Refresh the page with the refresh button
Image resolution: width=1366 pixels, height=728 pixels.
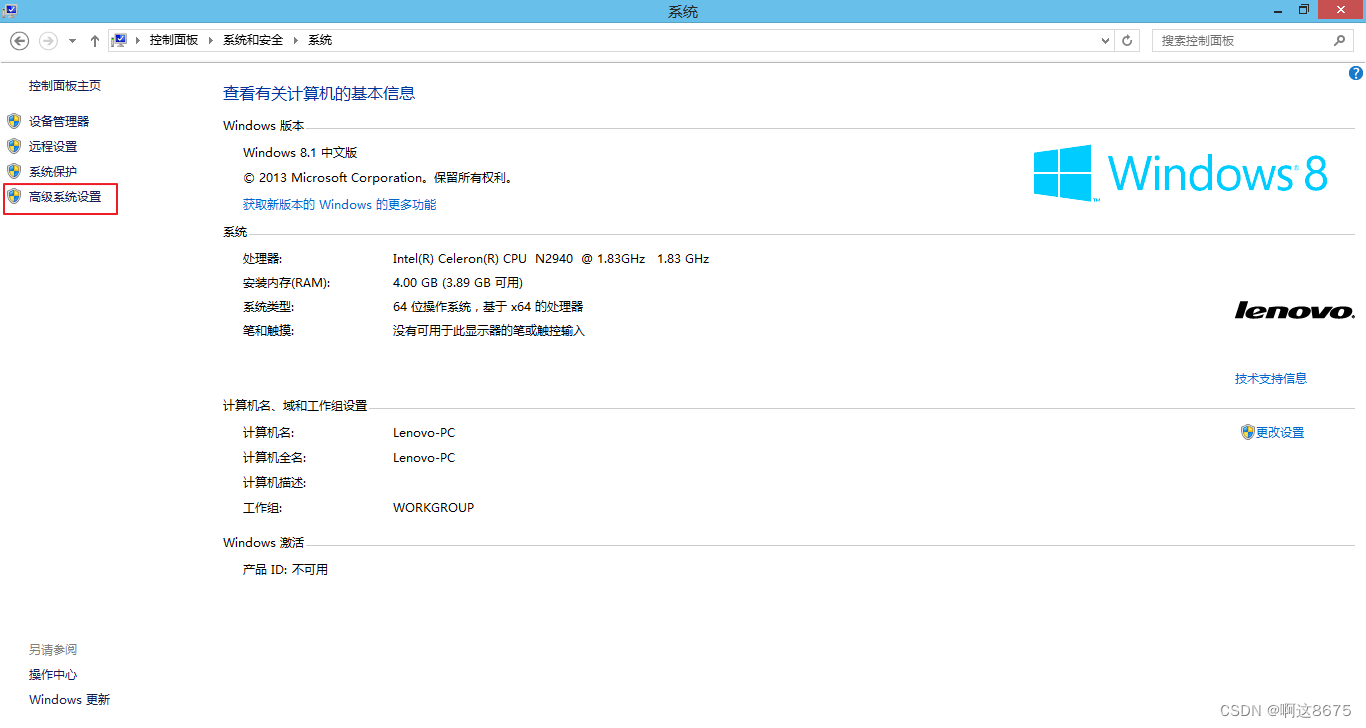[x=1128, y=41]
